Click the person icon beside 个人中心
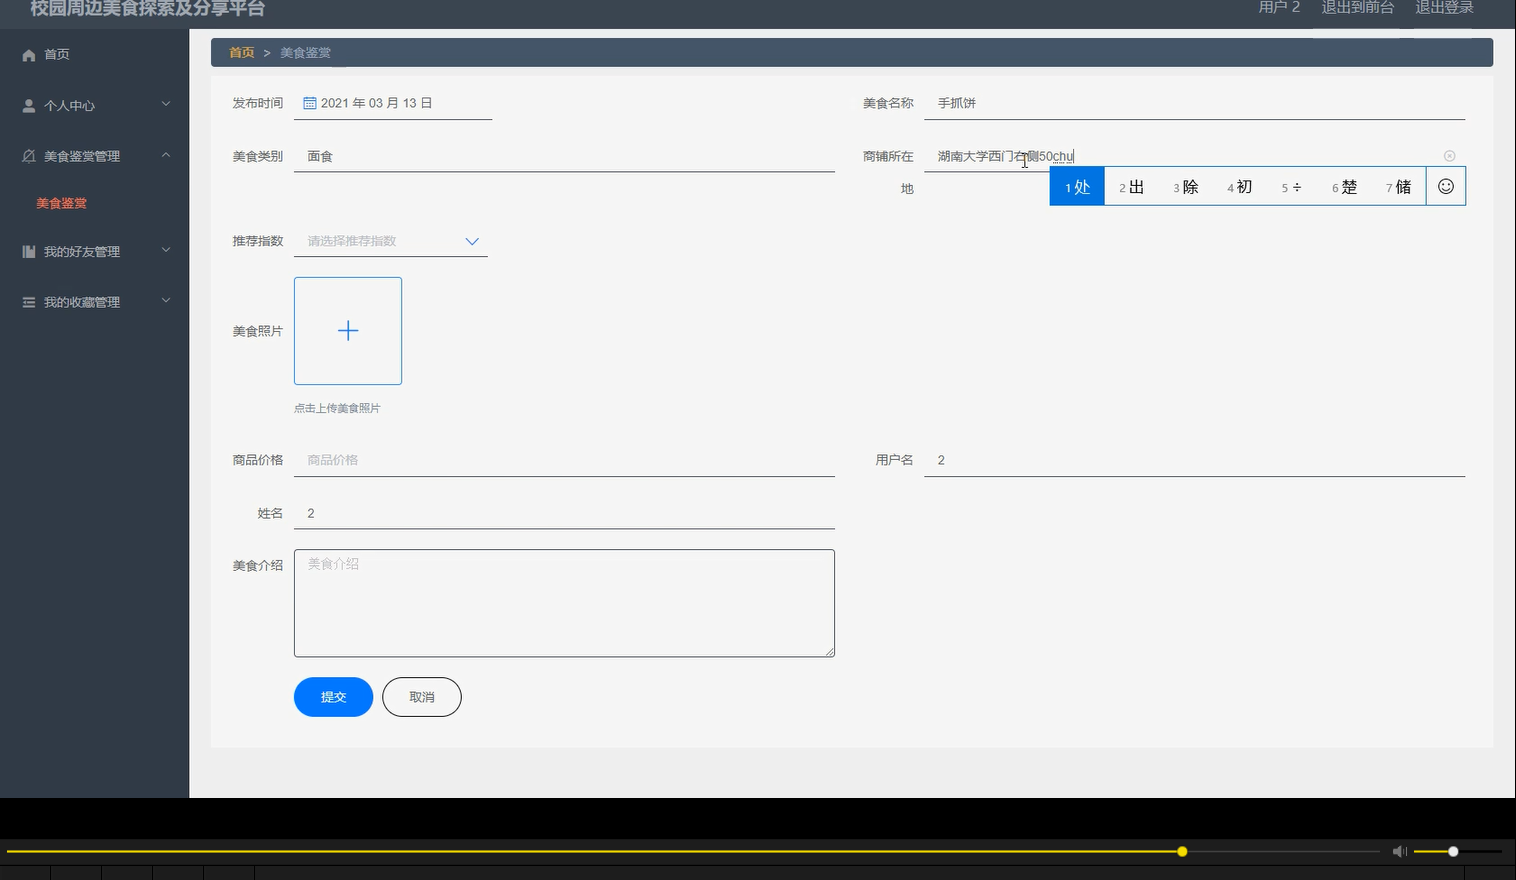Image resolution: width=1516 pixels, height=880 pixels. tap(29, 105)
